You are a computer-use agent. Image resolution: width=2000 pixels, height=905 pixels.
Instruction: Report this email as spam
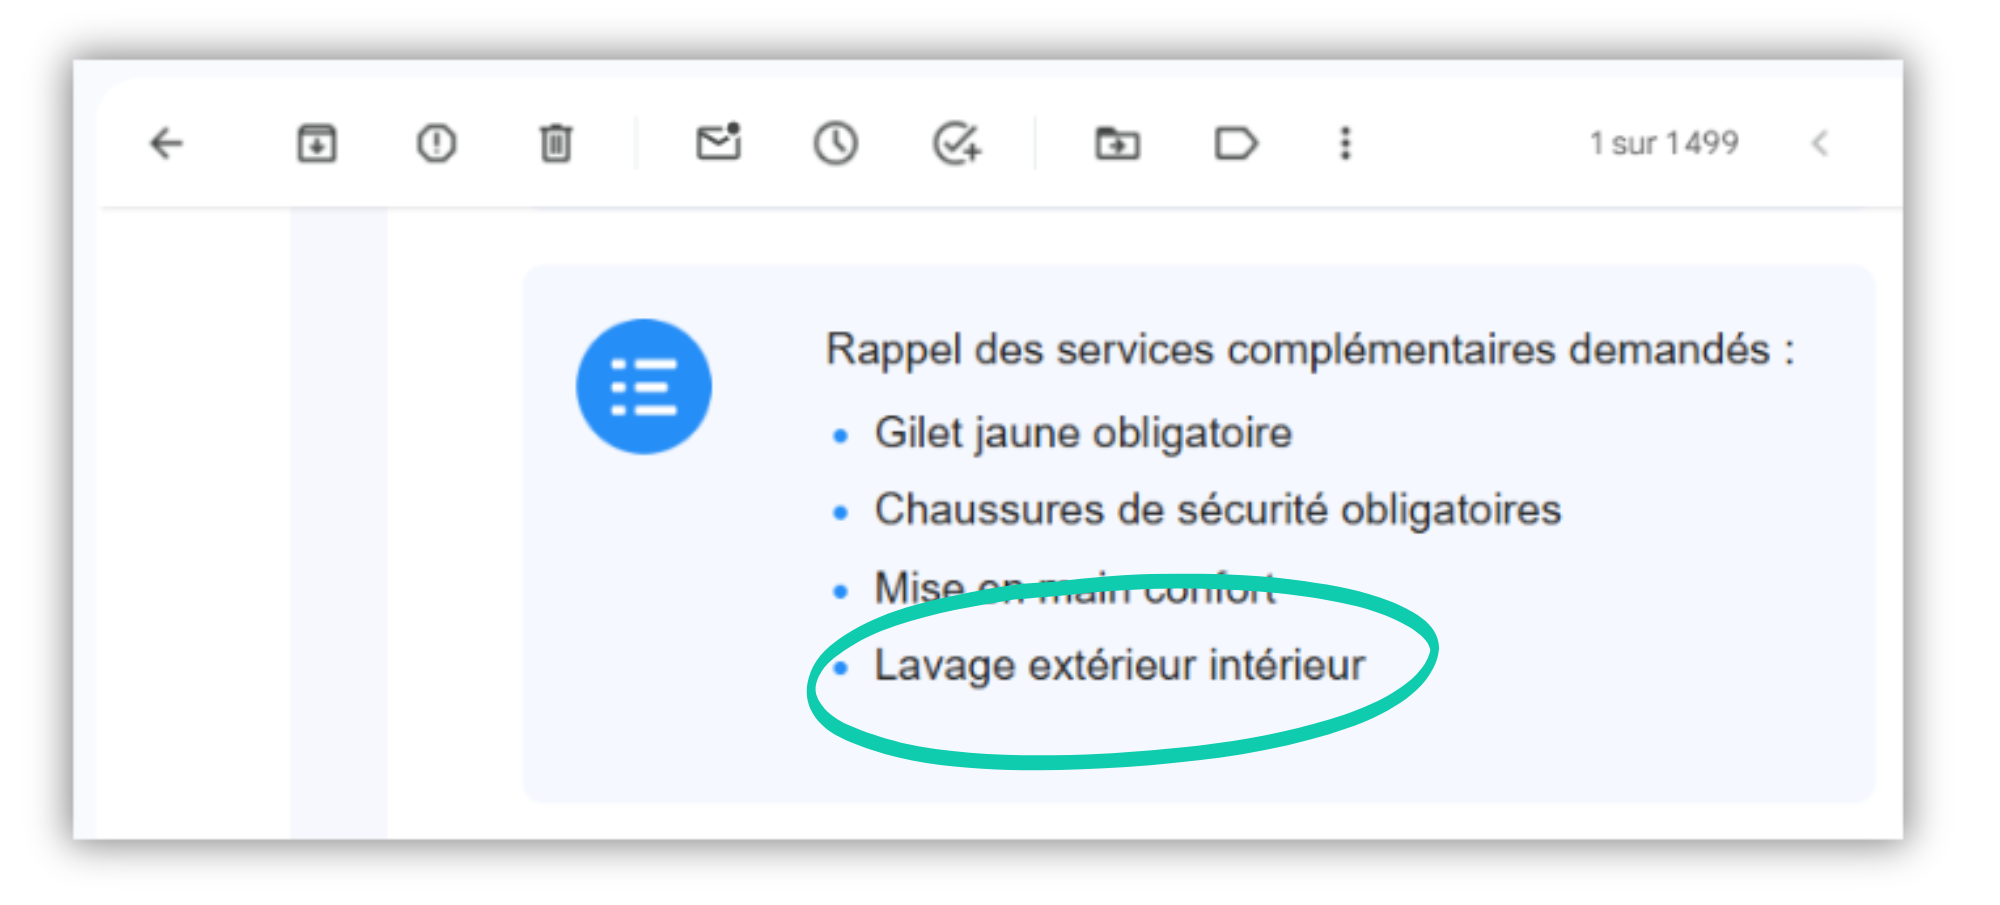(436, 144)
